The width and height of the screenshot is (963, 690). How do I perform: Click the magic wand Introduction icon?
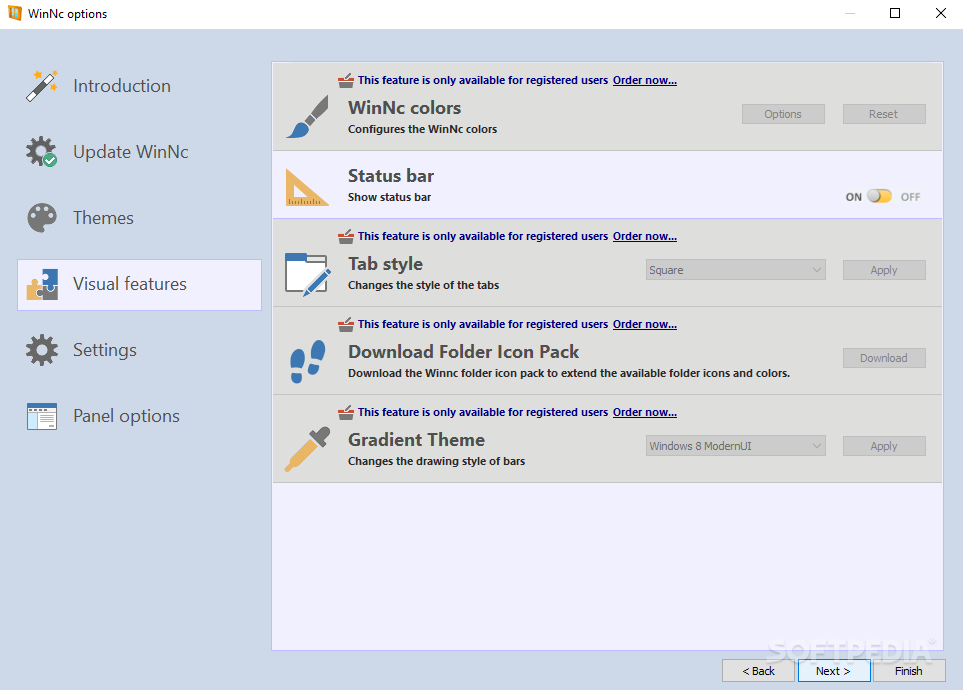[x=42, y=85]
